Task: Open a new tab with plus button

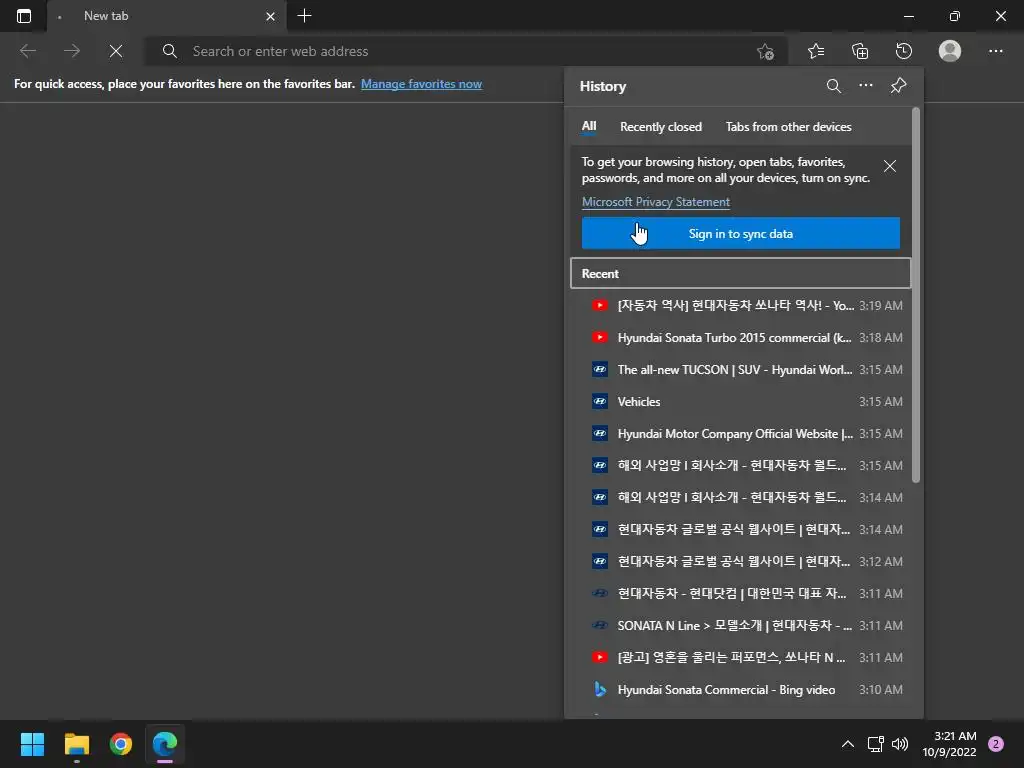Action: tap(304, 16)
